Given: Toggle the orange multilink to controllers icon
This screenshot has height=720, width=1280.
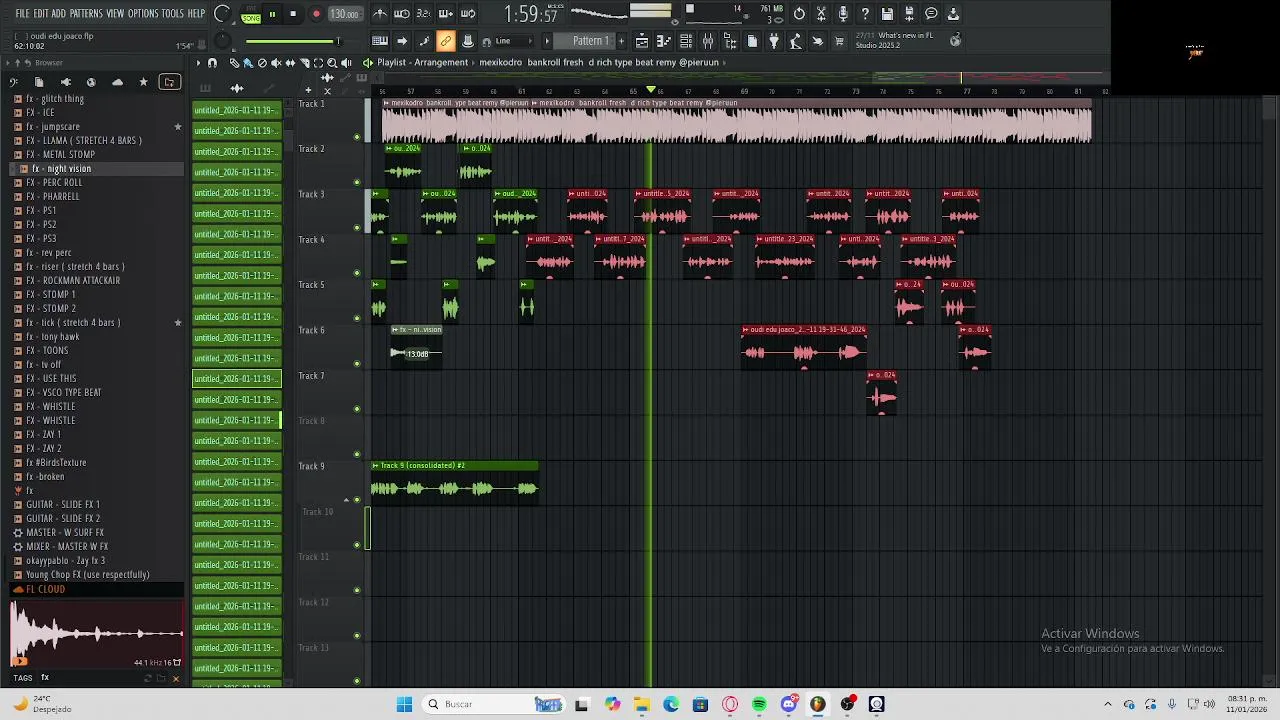Looking at the screenshot, I should point(446,41).
